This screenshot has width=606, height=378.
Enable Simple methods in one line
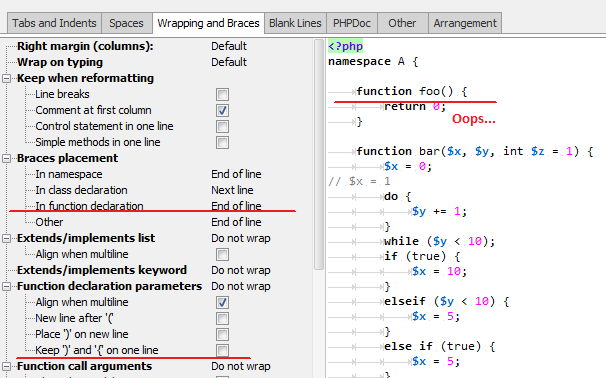point(222,142)
